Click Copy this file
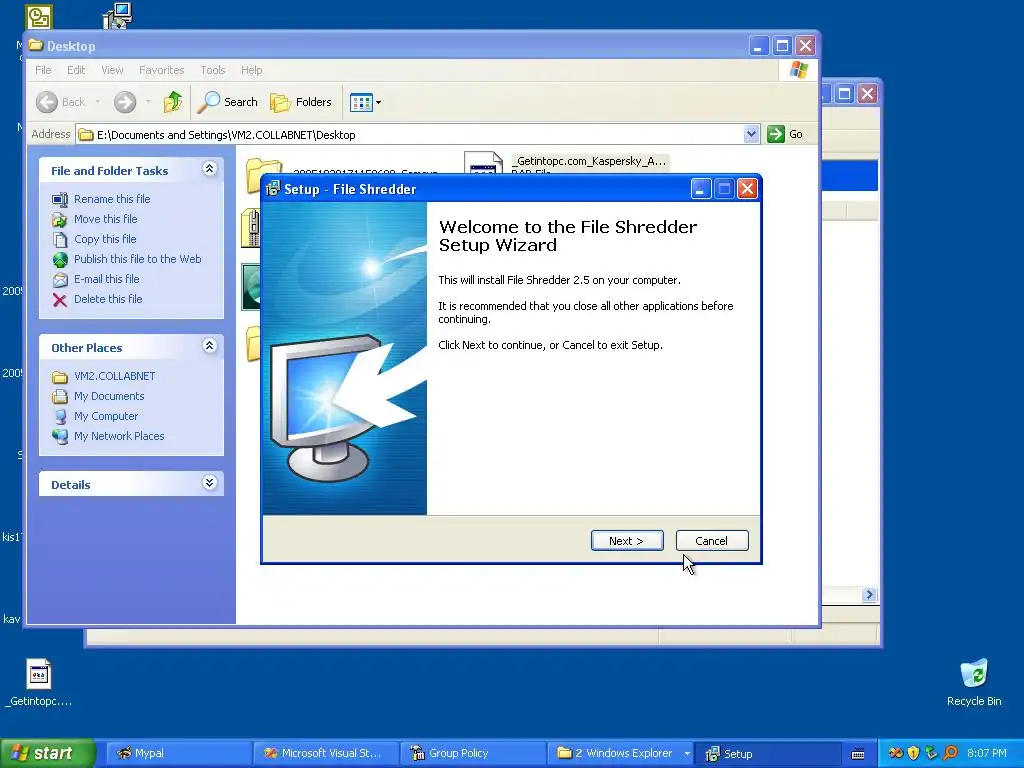This screenshot has width=1024, height=768. tap(104, 239)
